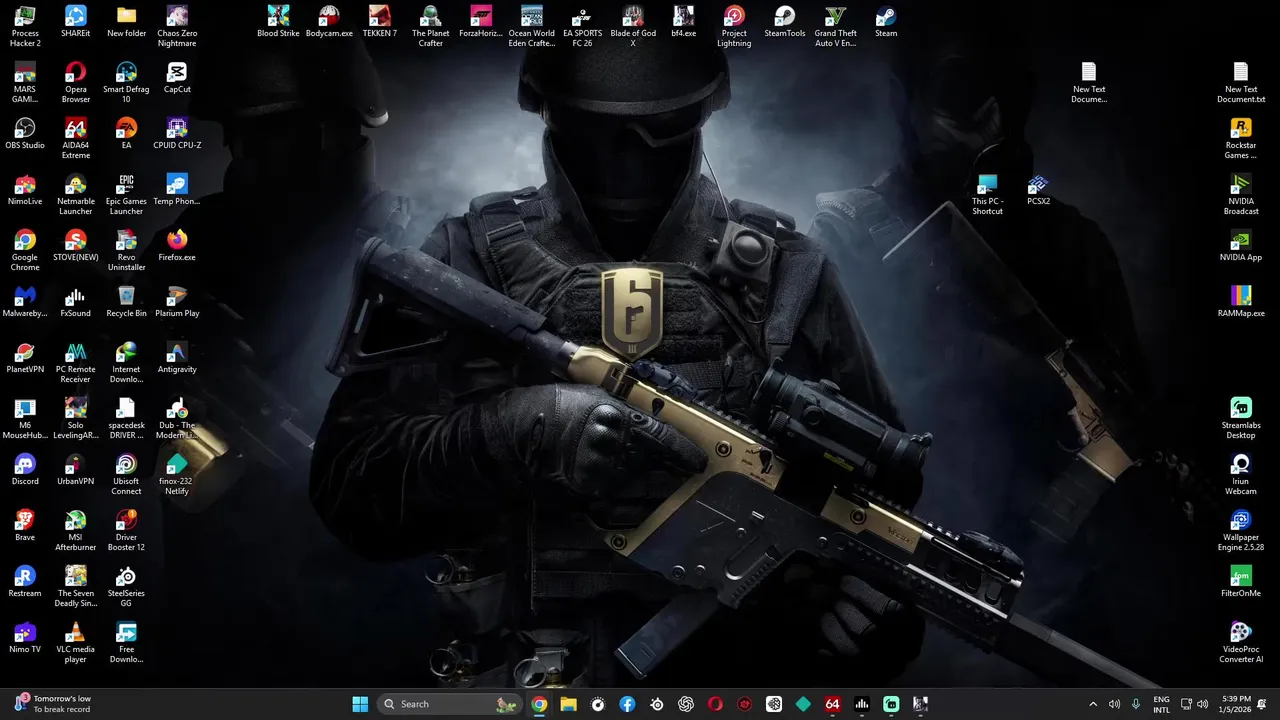
Task: Select MSI Afterburner shortcut
Action: tap(75, 530)
